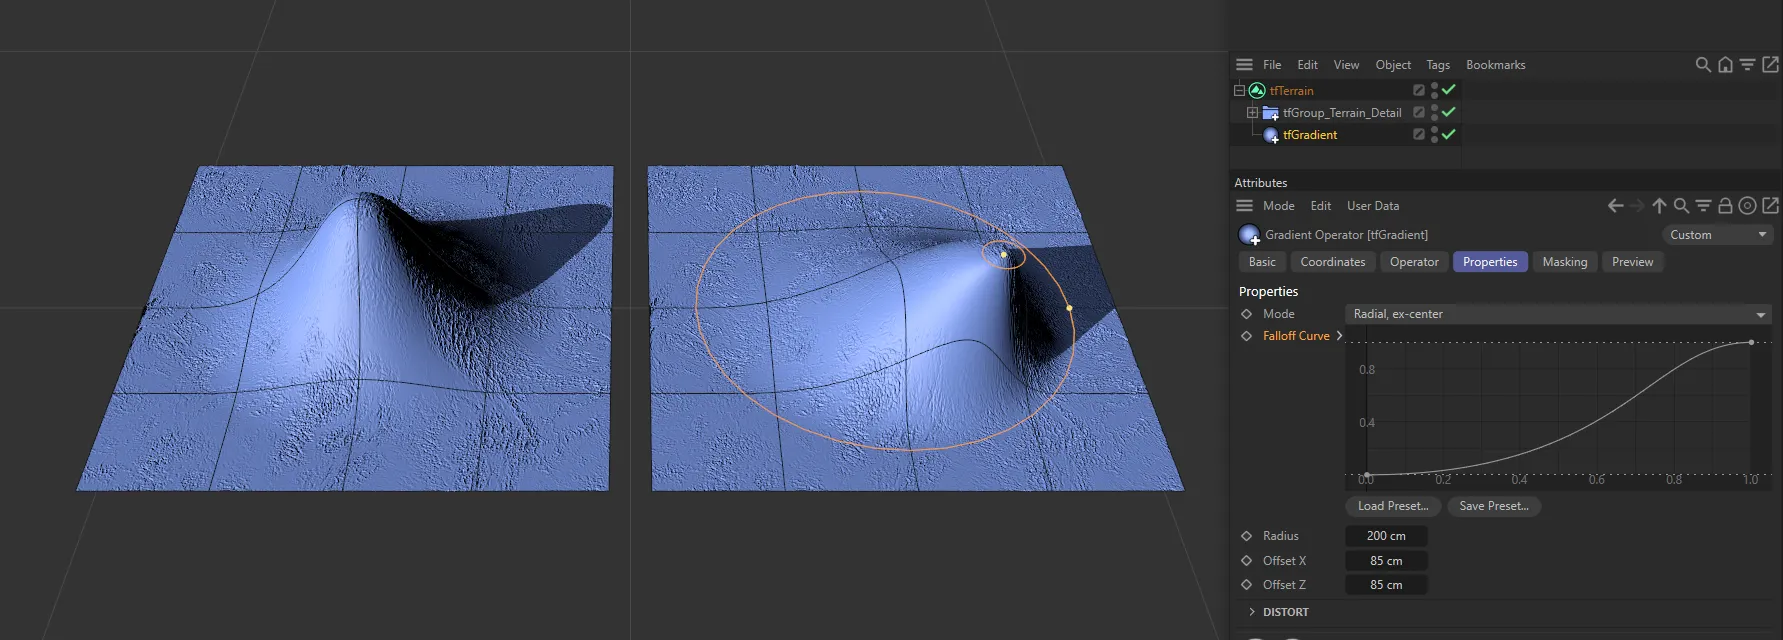This screenshot has height=640, width=1783.
Task: Click keyframe diamond next to Offset X
Action: click(x=1246, y=561)
